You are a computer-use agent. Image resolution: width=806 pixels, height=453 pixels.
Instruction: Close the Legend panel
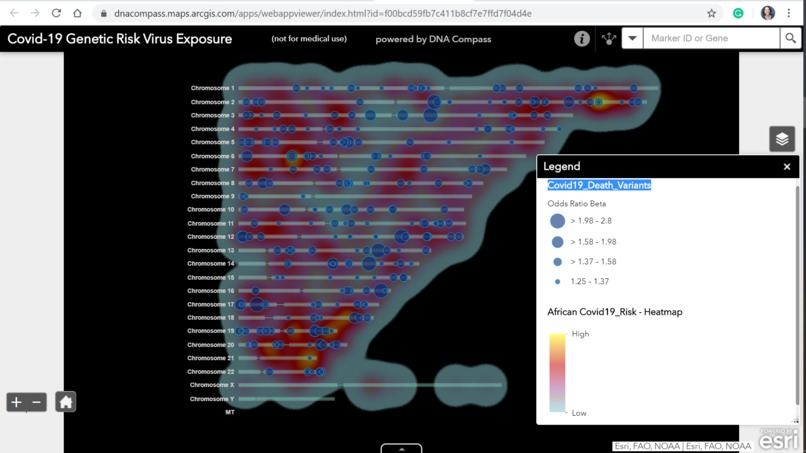[x=787, y=167]
